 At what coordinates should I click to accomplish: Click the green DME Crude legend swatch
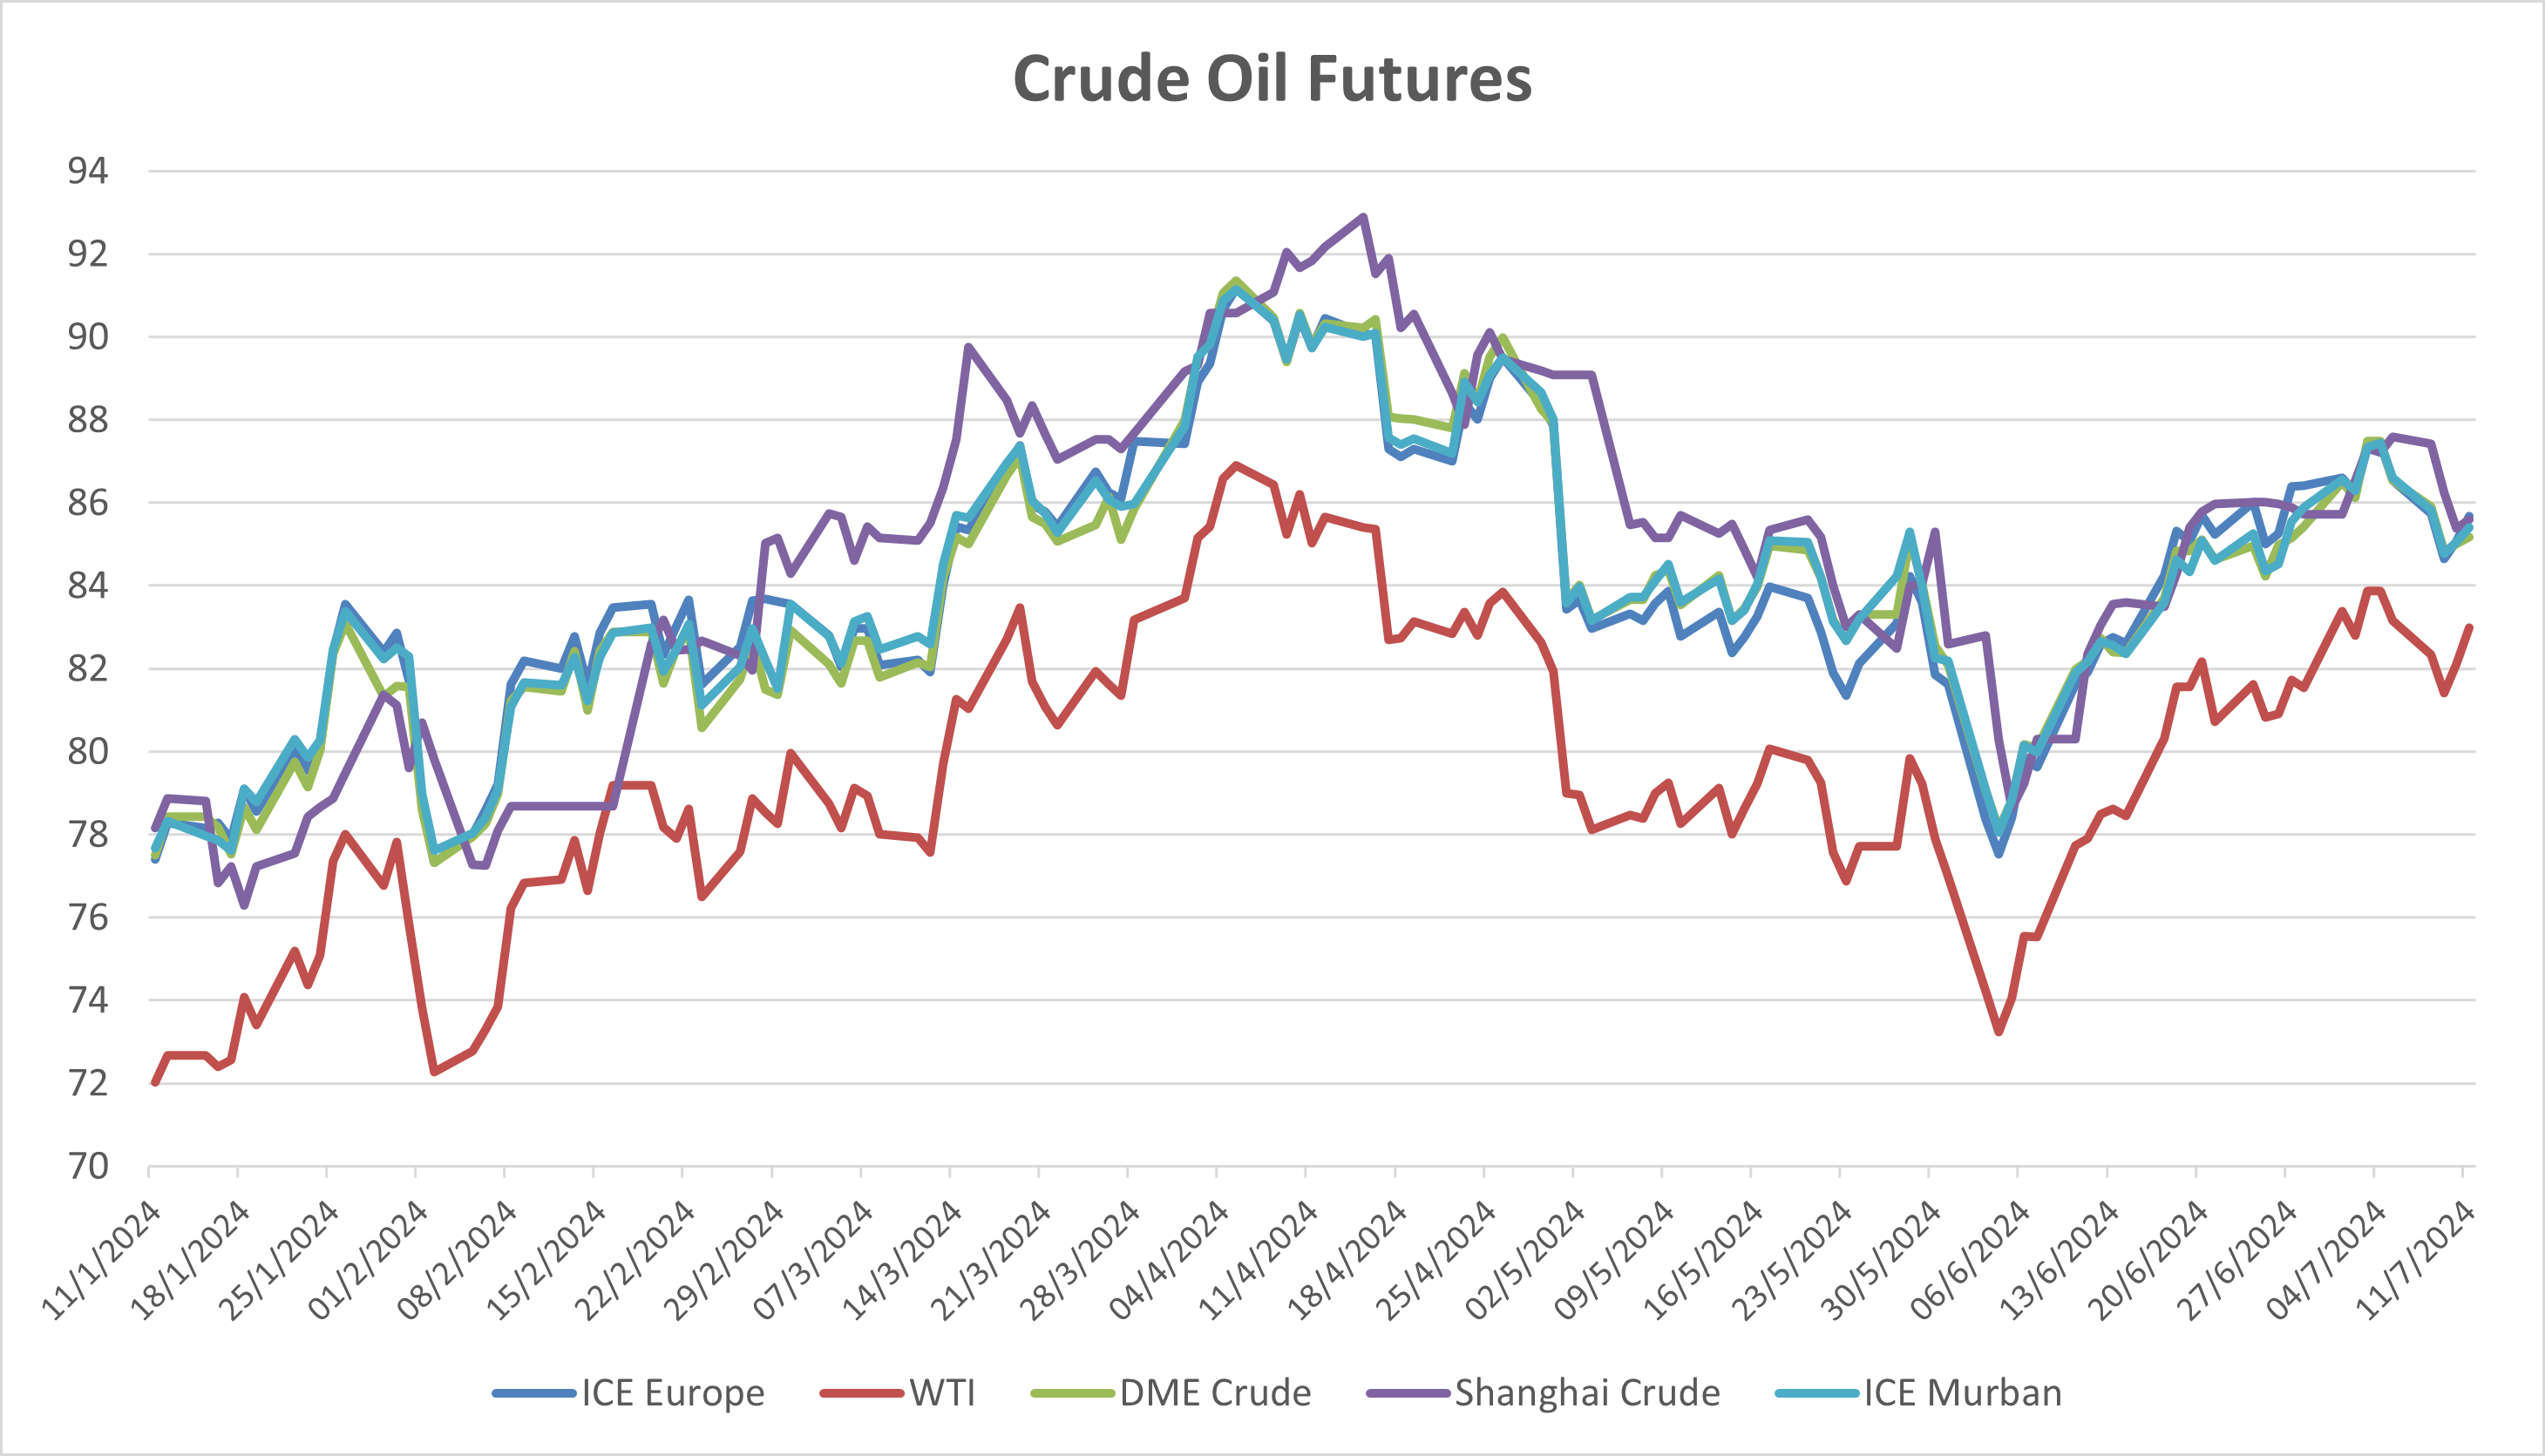[1072, 1394]
